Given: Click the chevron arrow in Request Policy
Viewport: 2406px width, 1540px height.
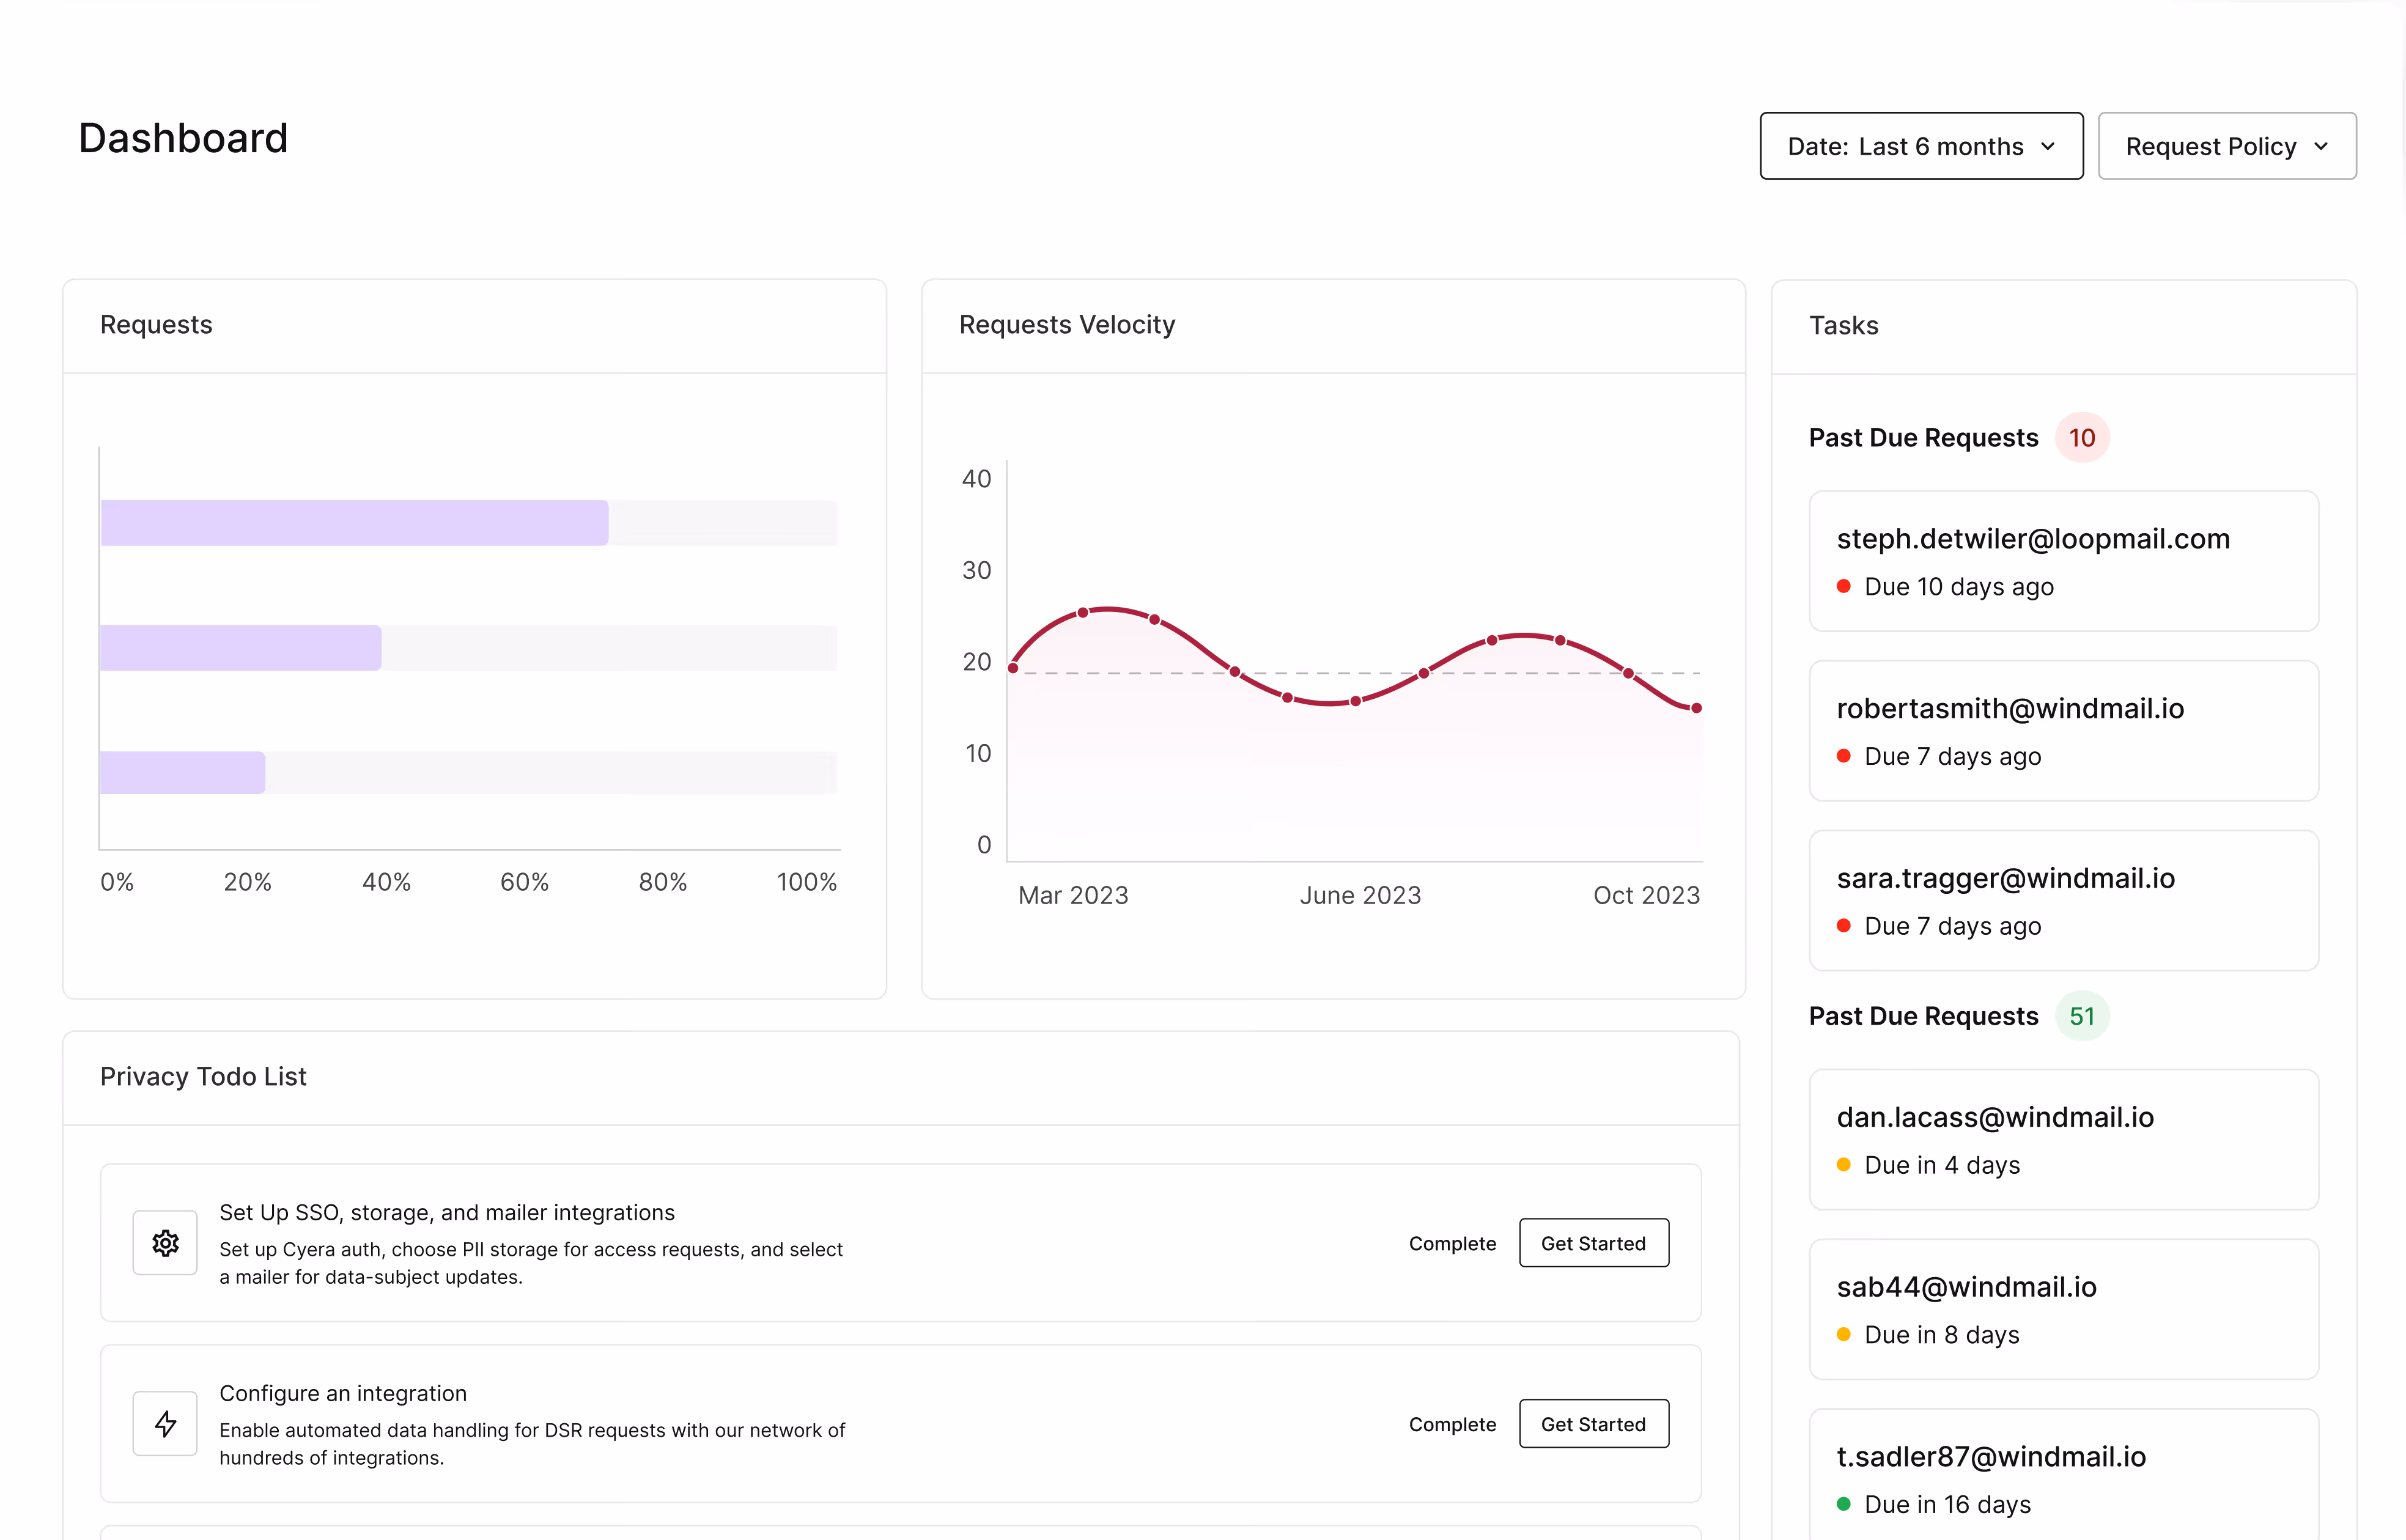Looking at the screenshot, I should coord(2321,147).
